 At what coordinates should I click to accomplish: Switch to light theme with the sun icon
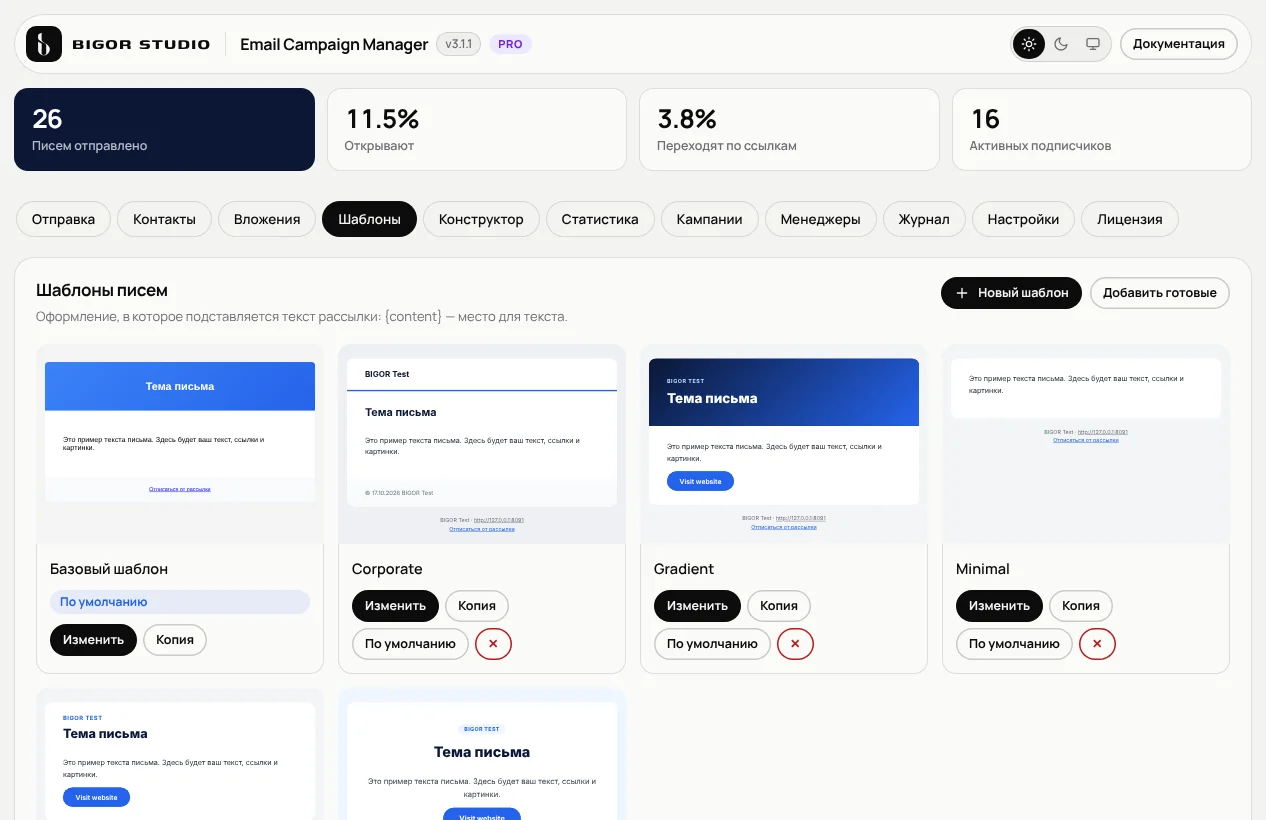1029,44
